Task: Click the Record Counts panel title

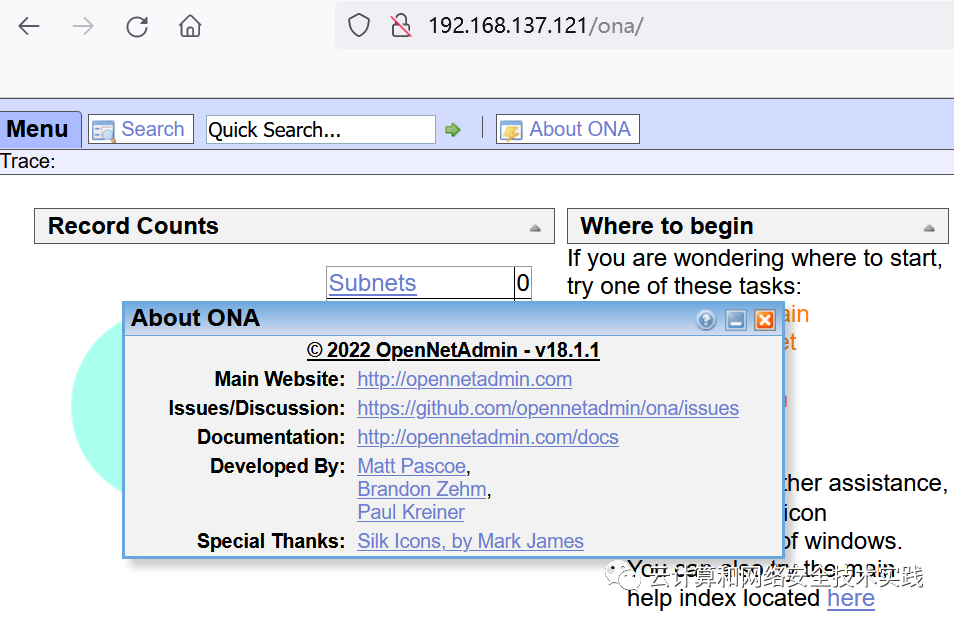Action: pyautogui.click(x=133, y=226)
